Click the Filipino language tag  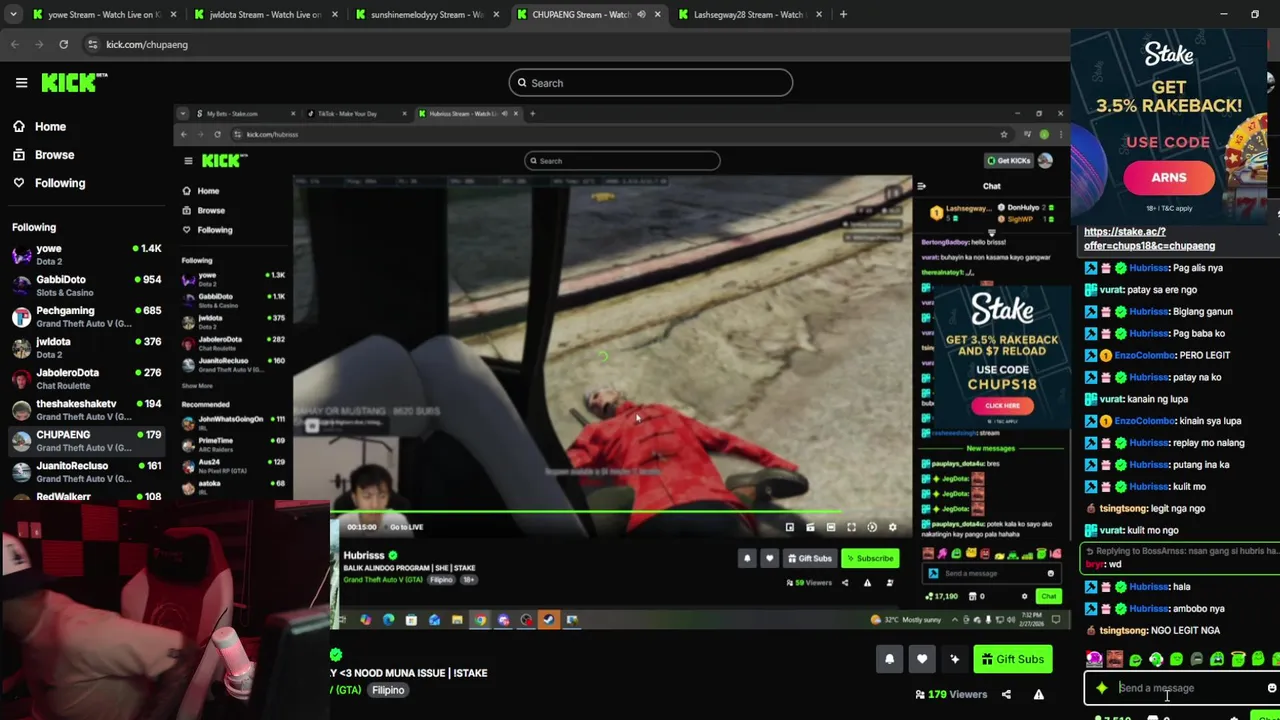(388, 690)
